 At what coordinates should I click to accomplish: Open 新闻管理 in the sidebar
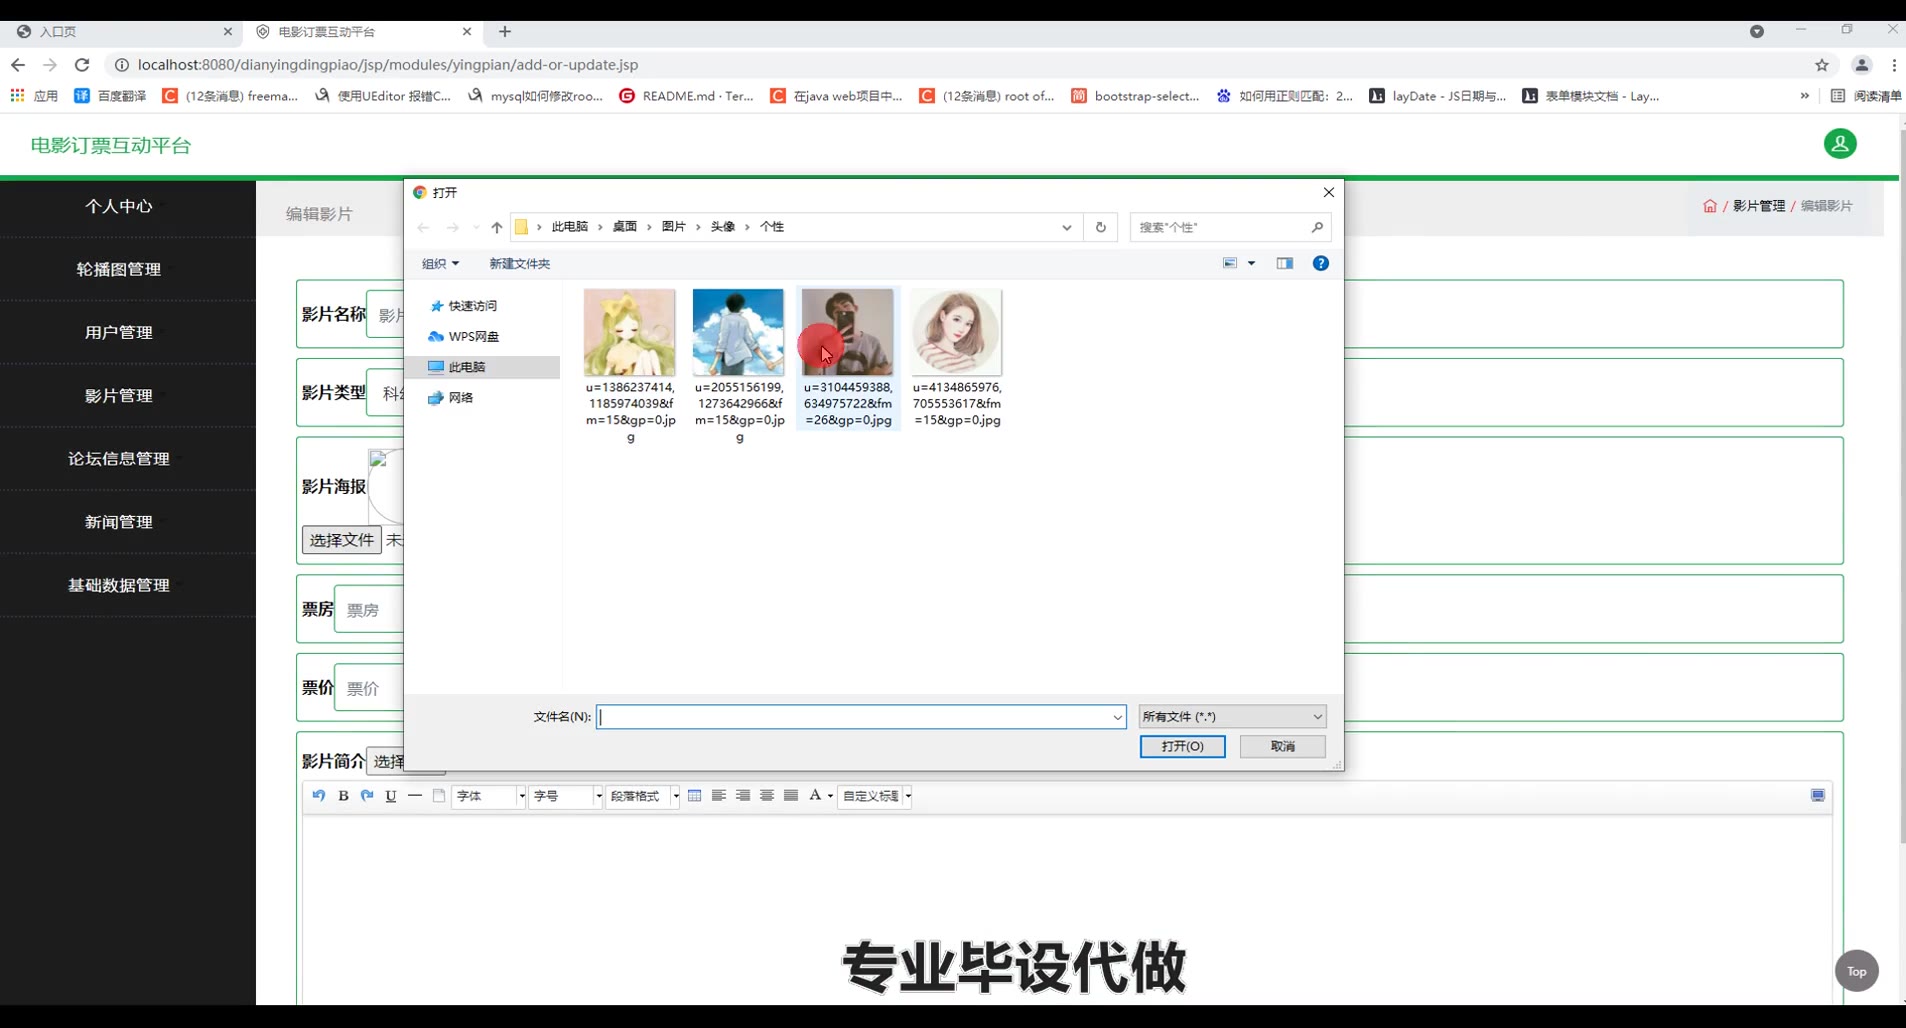point(119,522)
